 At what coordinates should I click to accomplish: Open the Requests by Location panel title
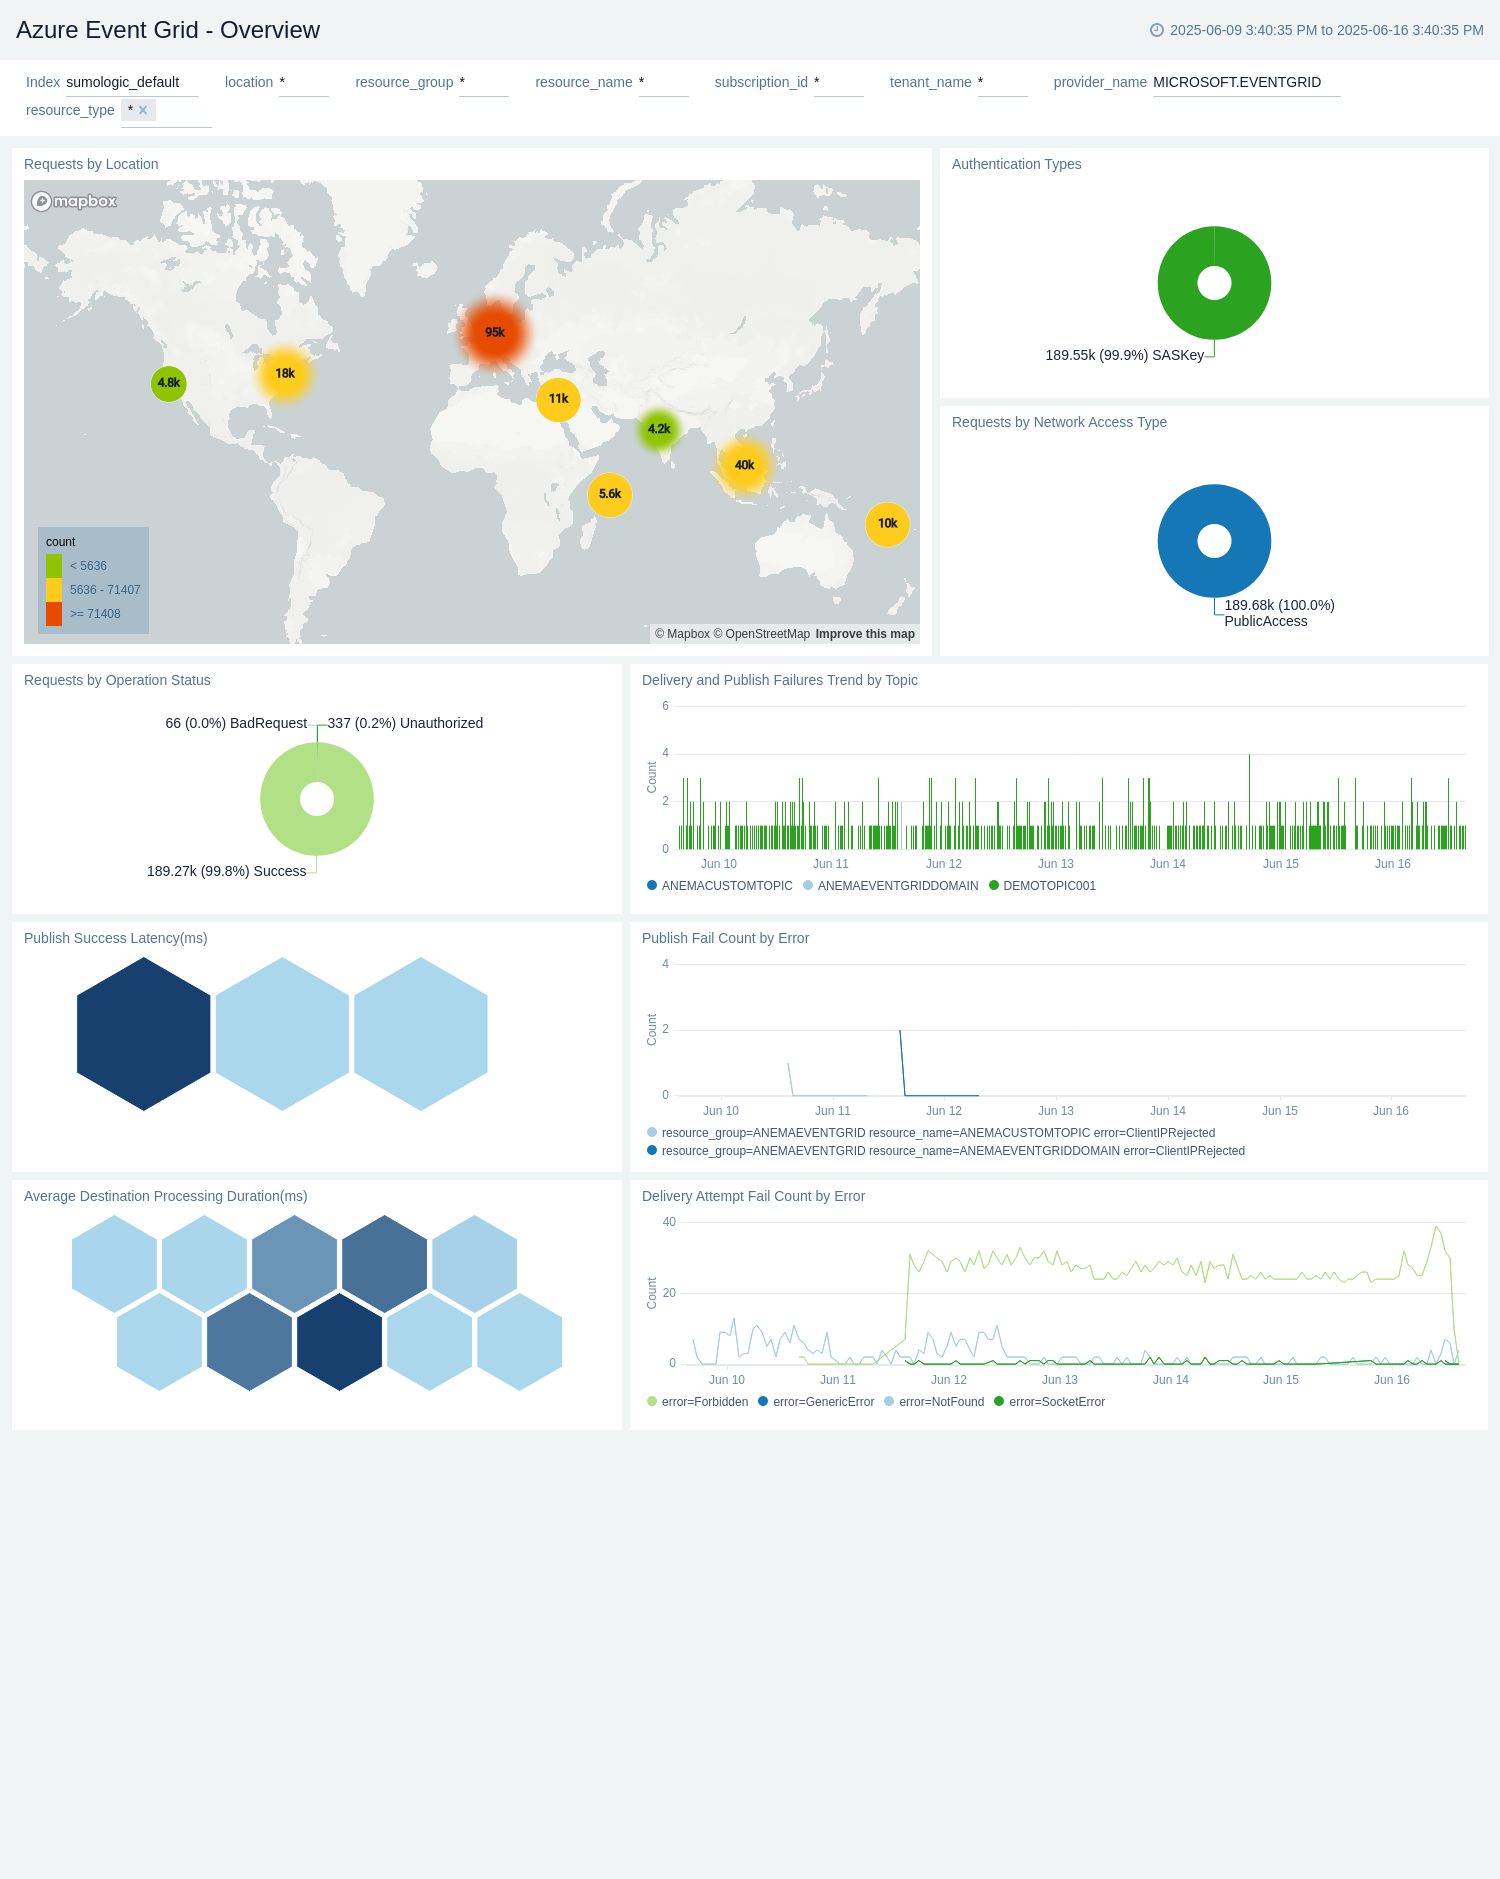(91, 164)
